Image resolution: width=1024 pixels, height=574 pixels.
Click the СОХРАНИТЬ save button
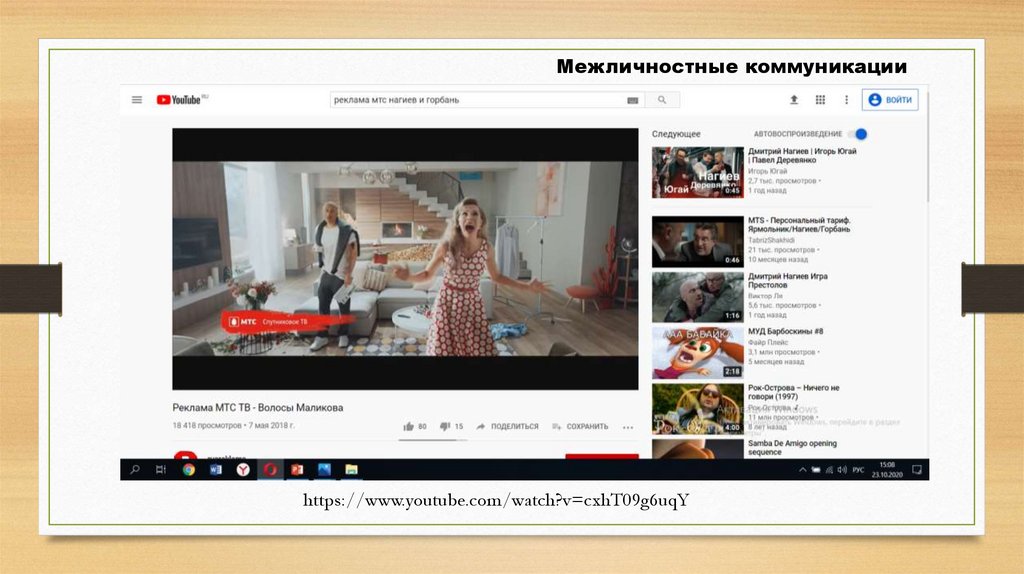[580, 426]
